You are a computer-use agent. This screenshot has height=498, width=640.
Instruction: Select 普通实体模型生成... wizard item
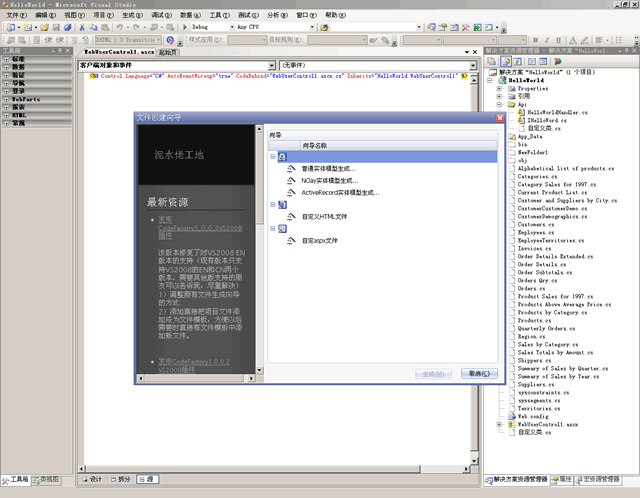coord(328,169)
